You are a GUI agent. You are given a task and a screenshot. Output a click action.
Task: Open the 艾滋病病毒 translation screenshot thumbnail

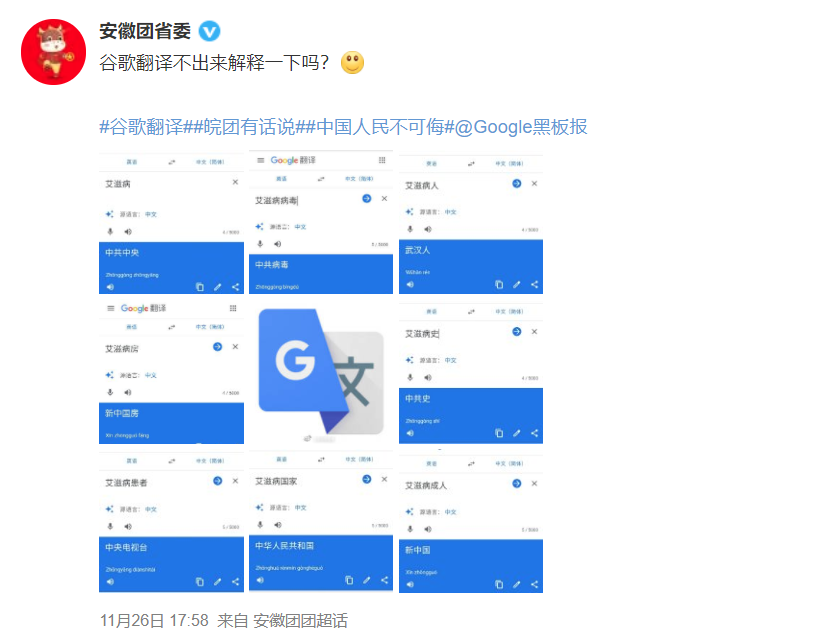pyautogui.click(x=321, y=222)
